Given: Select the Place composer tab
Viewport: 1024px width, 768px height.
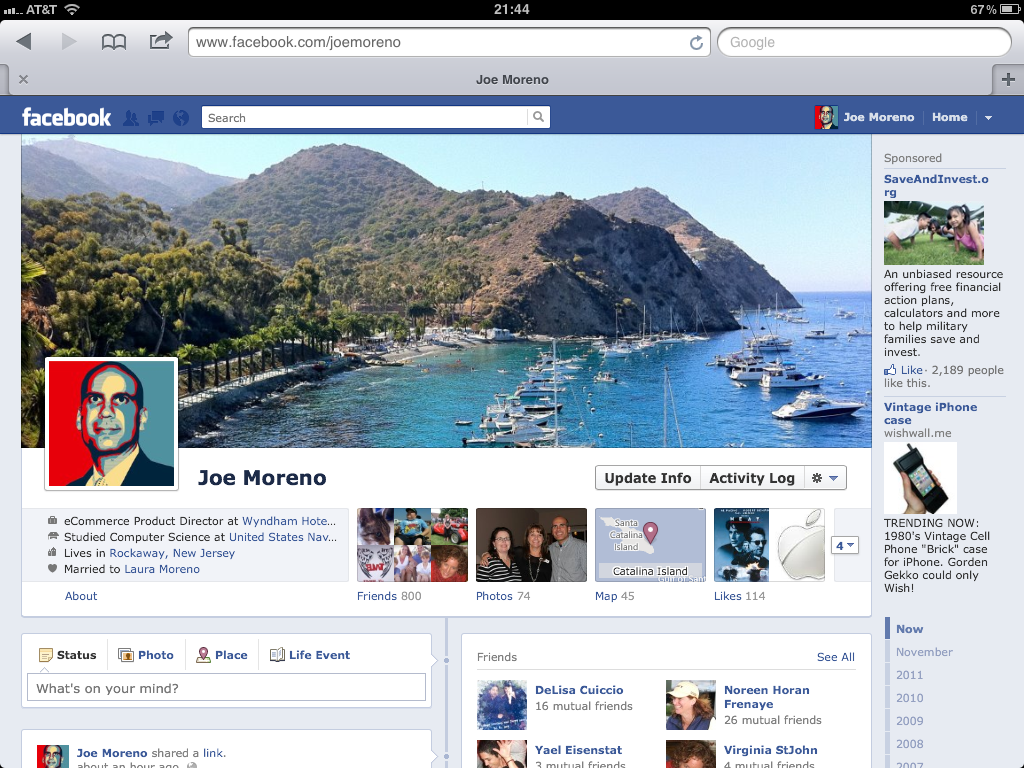Looking at the screenshot, I should click(x=222, y=655).
